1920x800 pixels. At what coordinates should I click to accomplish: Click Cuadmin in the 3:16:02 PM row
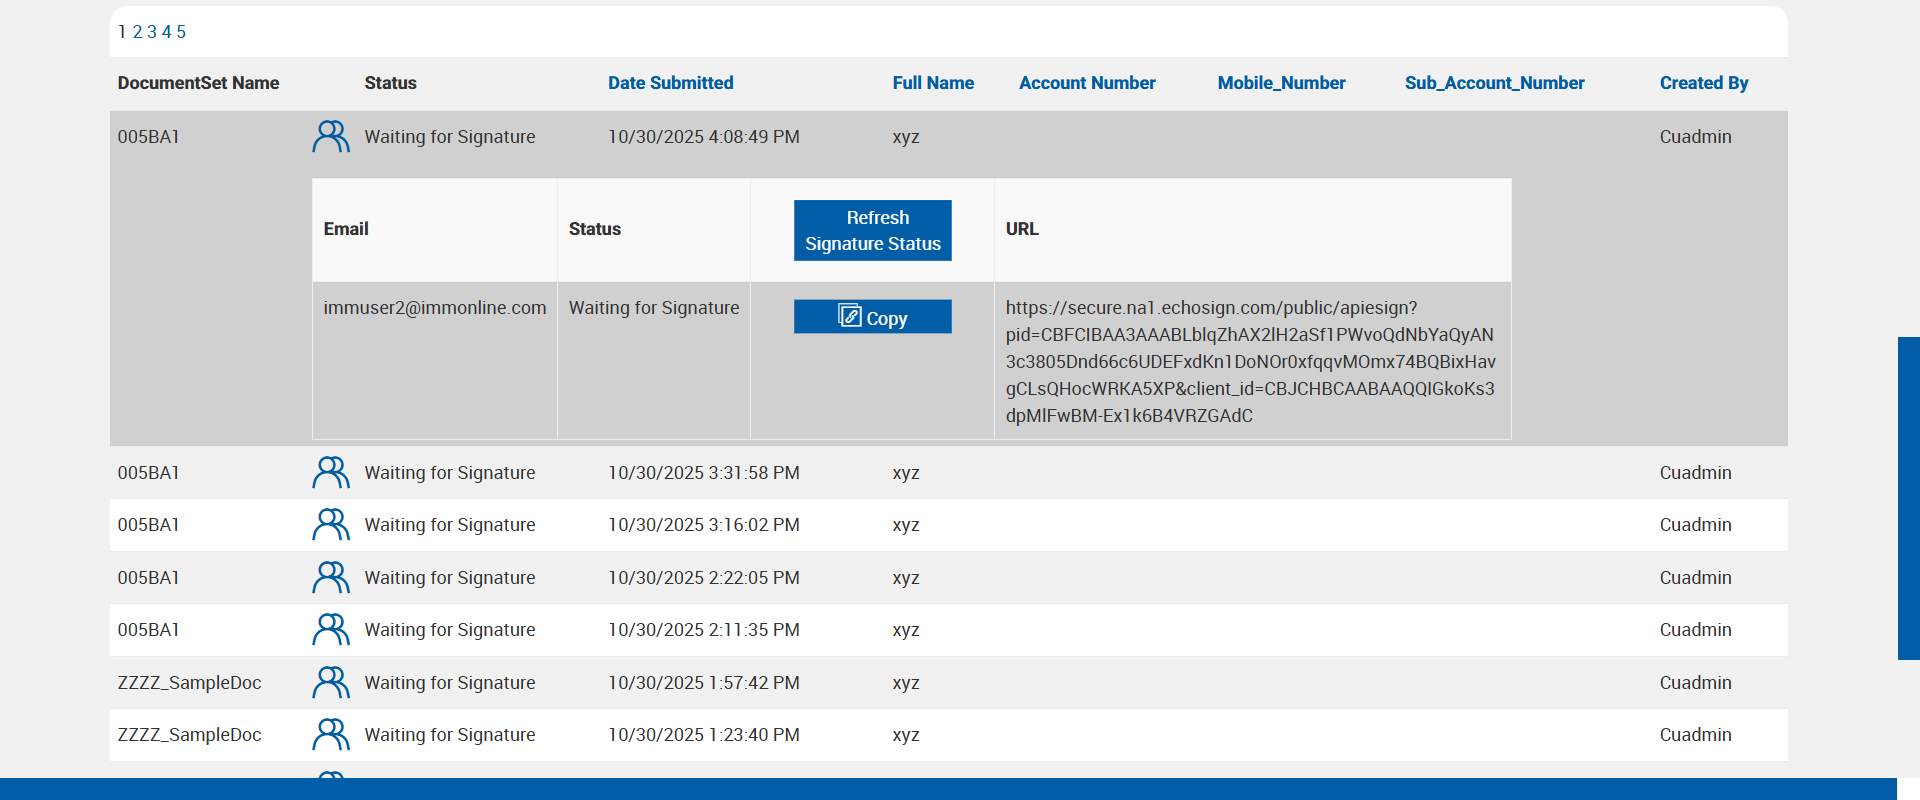click(1696, 525)
